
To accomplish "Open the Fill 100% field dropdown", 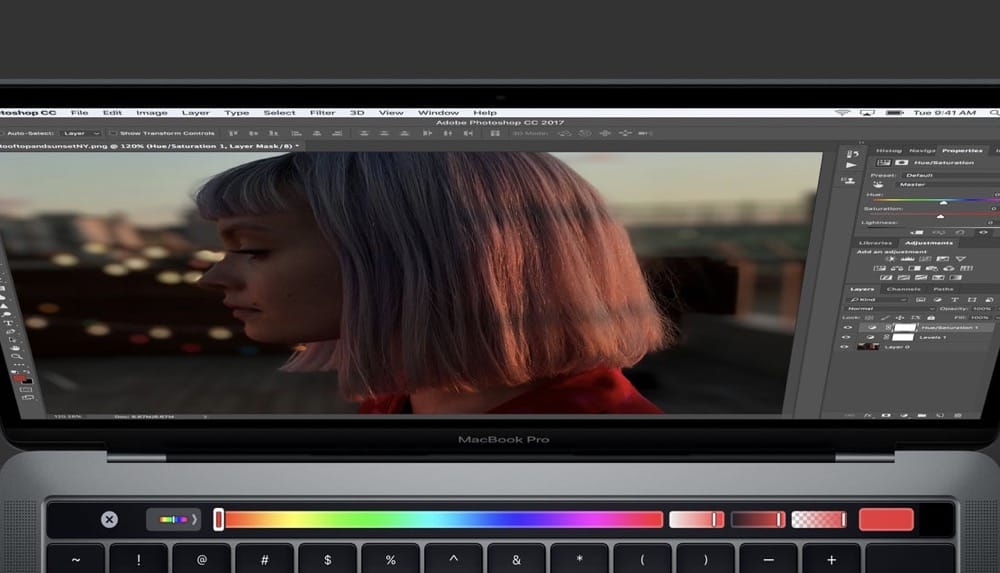I will coord(980,318).
